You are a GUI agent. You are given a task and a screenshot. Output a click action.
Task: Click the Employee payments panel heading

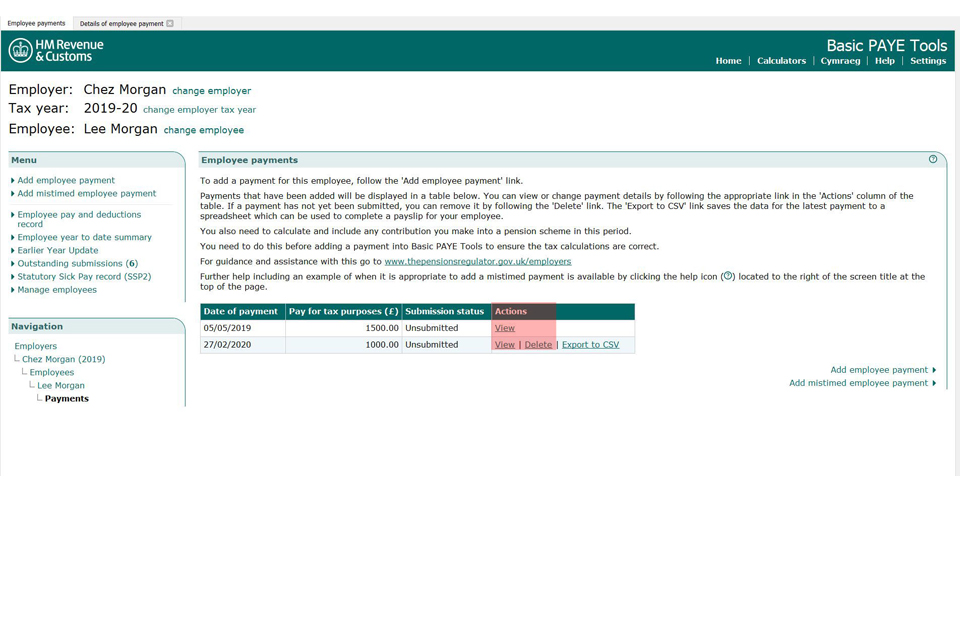coord(249,160)
